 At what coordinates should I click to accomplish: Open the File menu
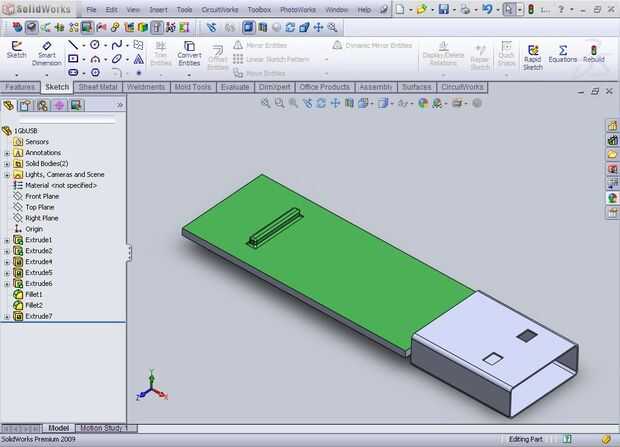(x=91, y=9)
